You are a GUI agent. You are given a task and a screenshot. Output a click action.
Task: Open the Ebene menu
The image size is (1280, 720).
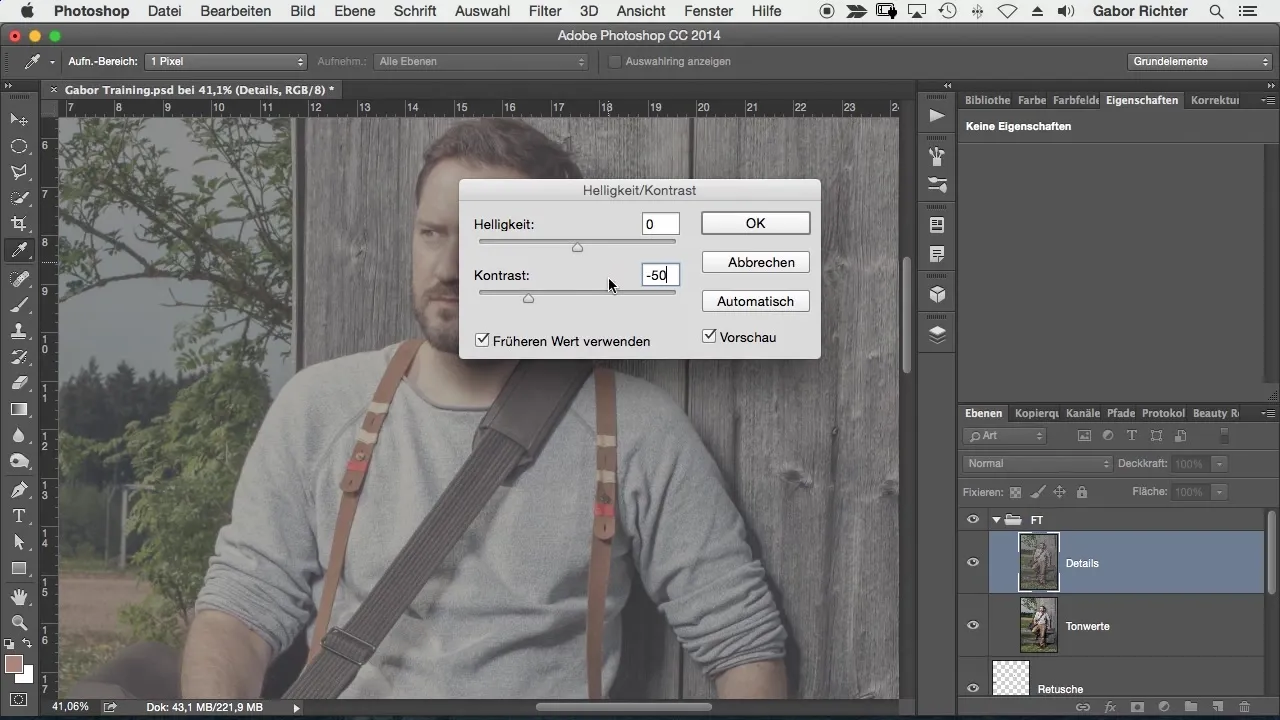(x=355, y=11)
